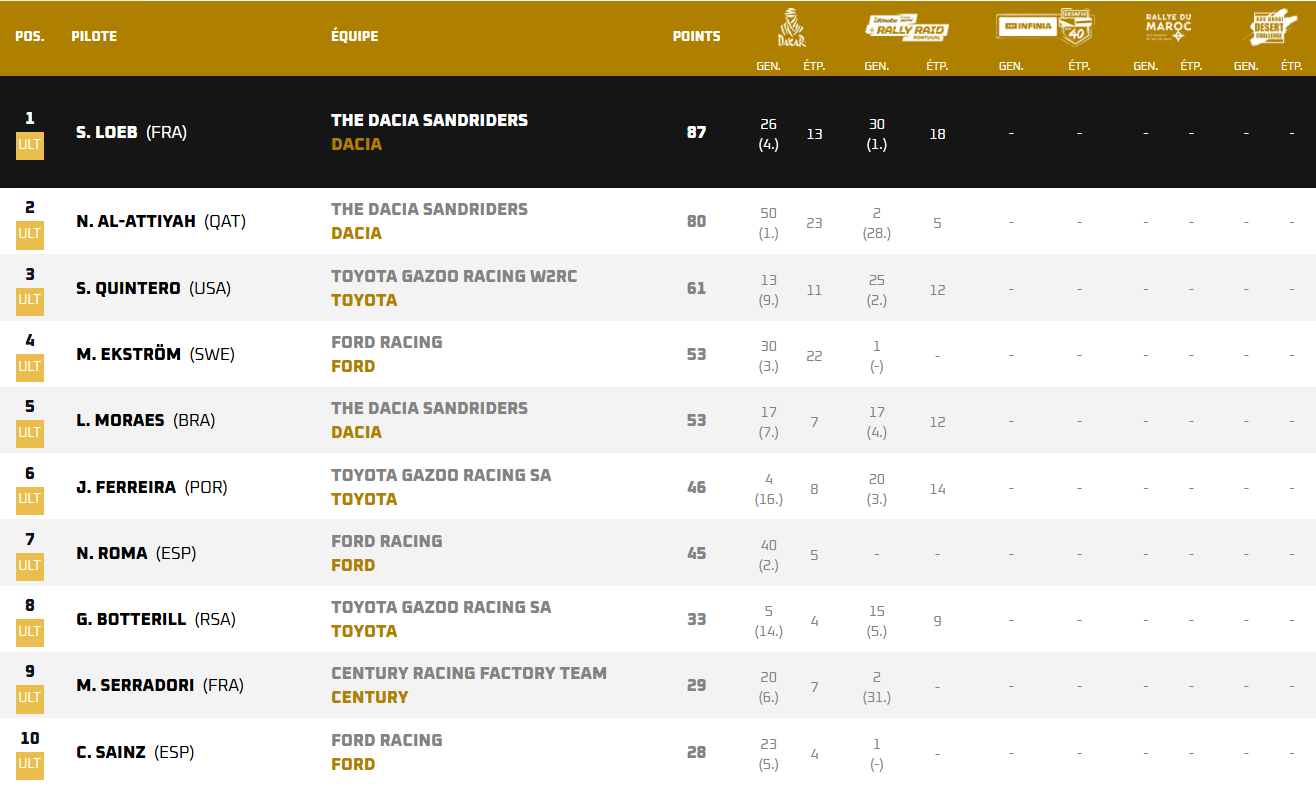Image resolution: width=1316 pixels, height=785 pixels.
Task: Click the ULT badge beside S. Loeb
Action: tap(30, 145)
